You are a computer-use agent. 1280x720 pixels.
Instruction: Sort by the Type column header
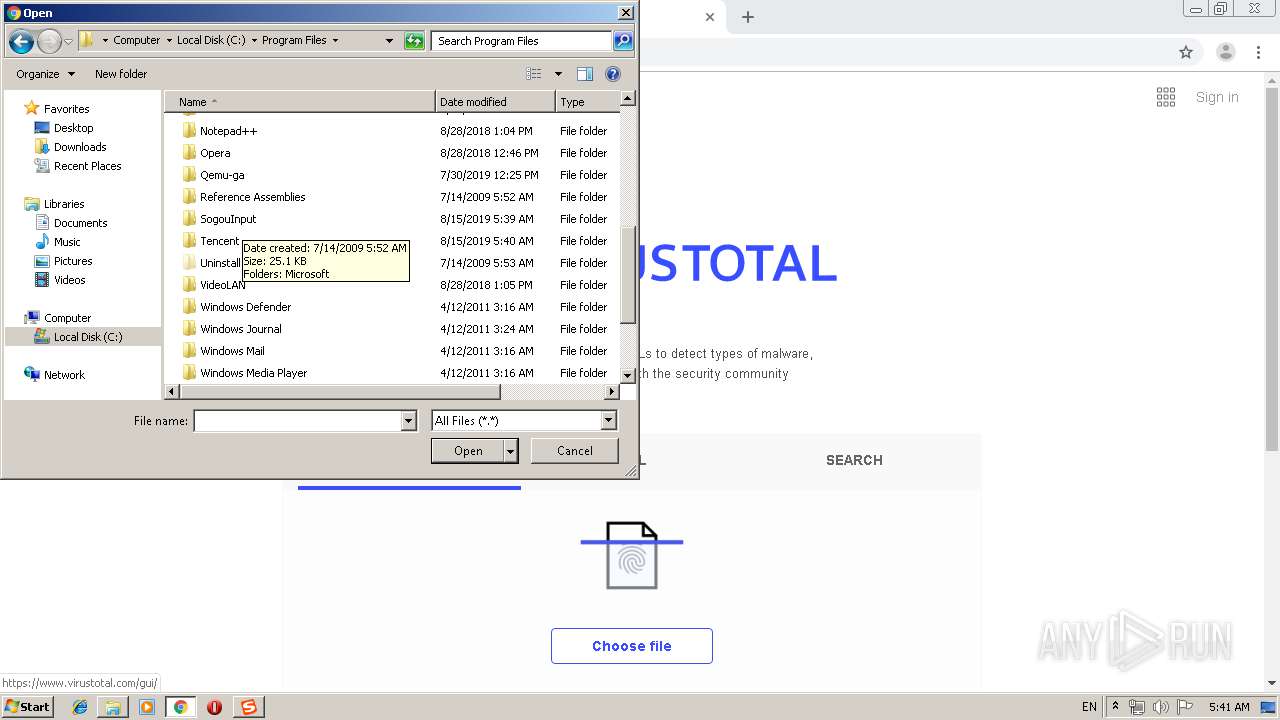click(x=588, y=102)
